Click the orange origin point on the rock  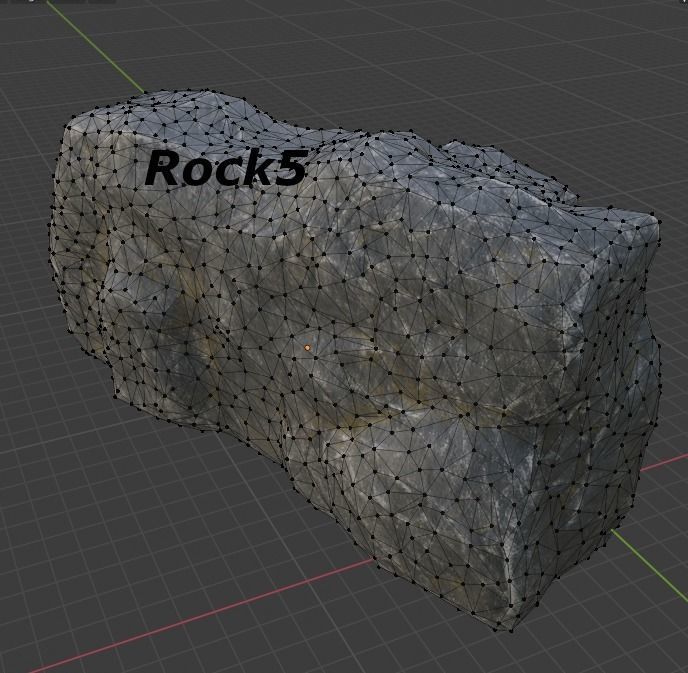pyautogui.click(x=307, y=348)
